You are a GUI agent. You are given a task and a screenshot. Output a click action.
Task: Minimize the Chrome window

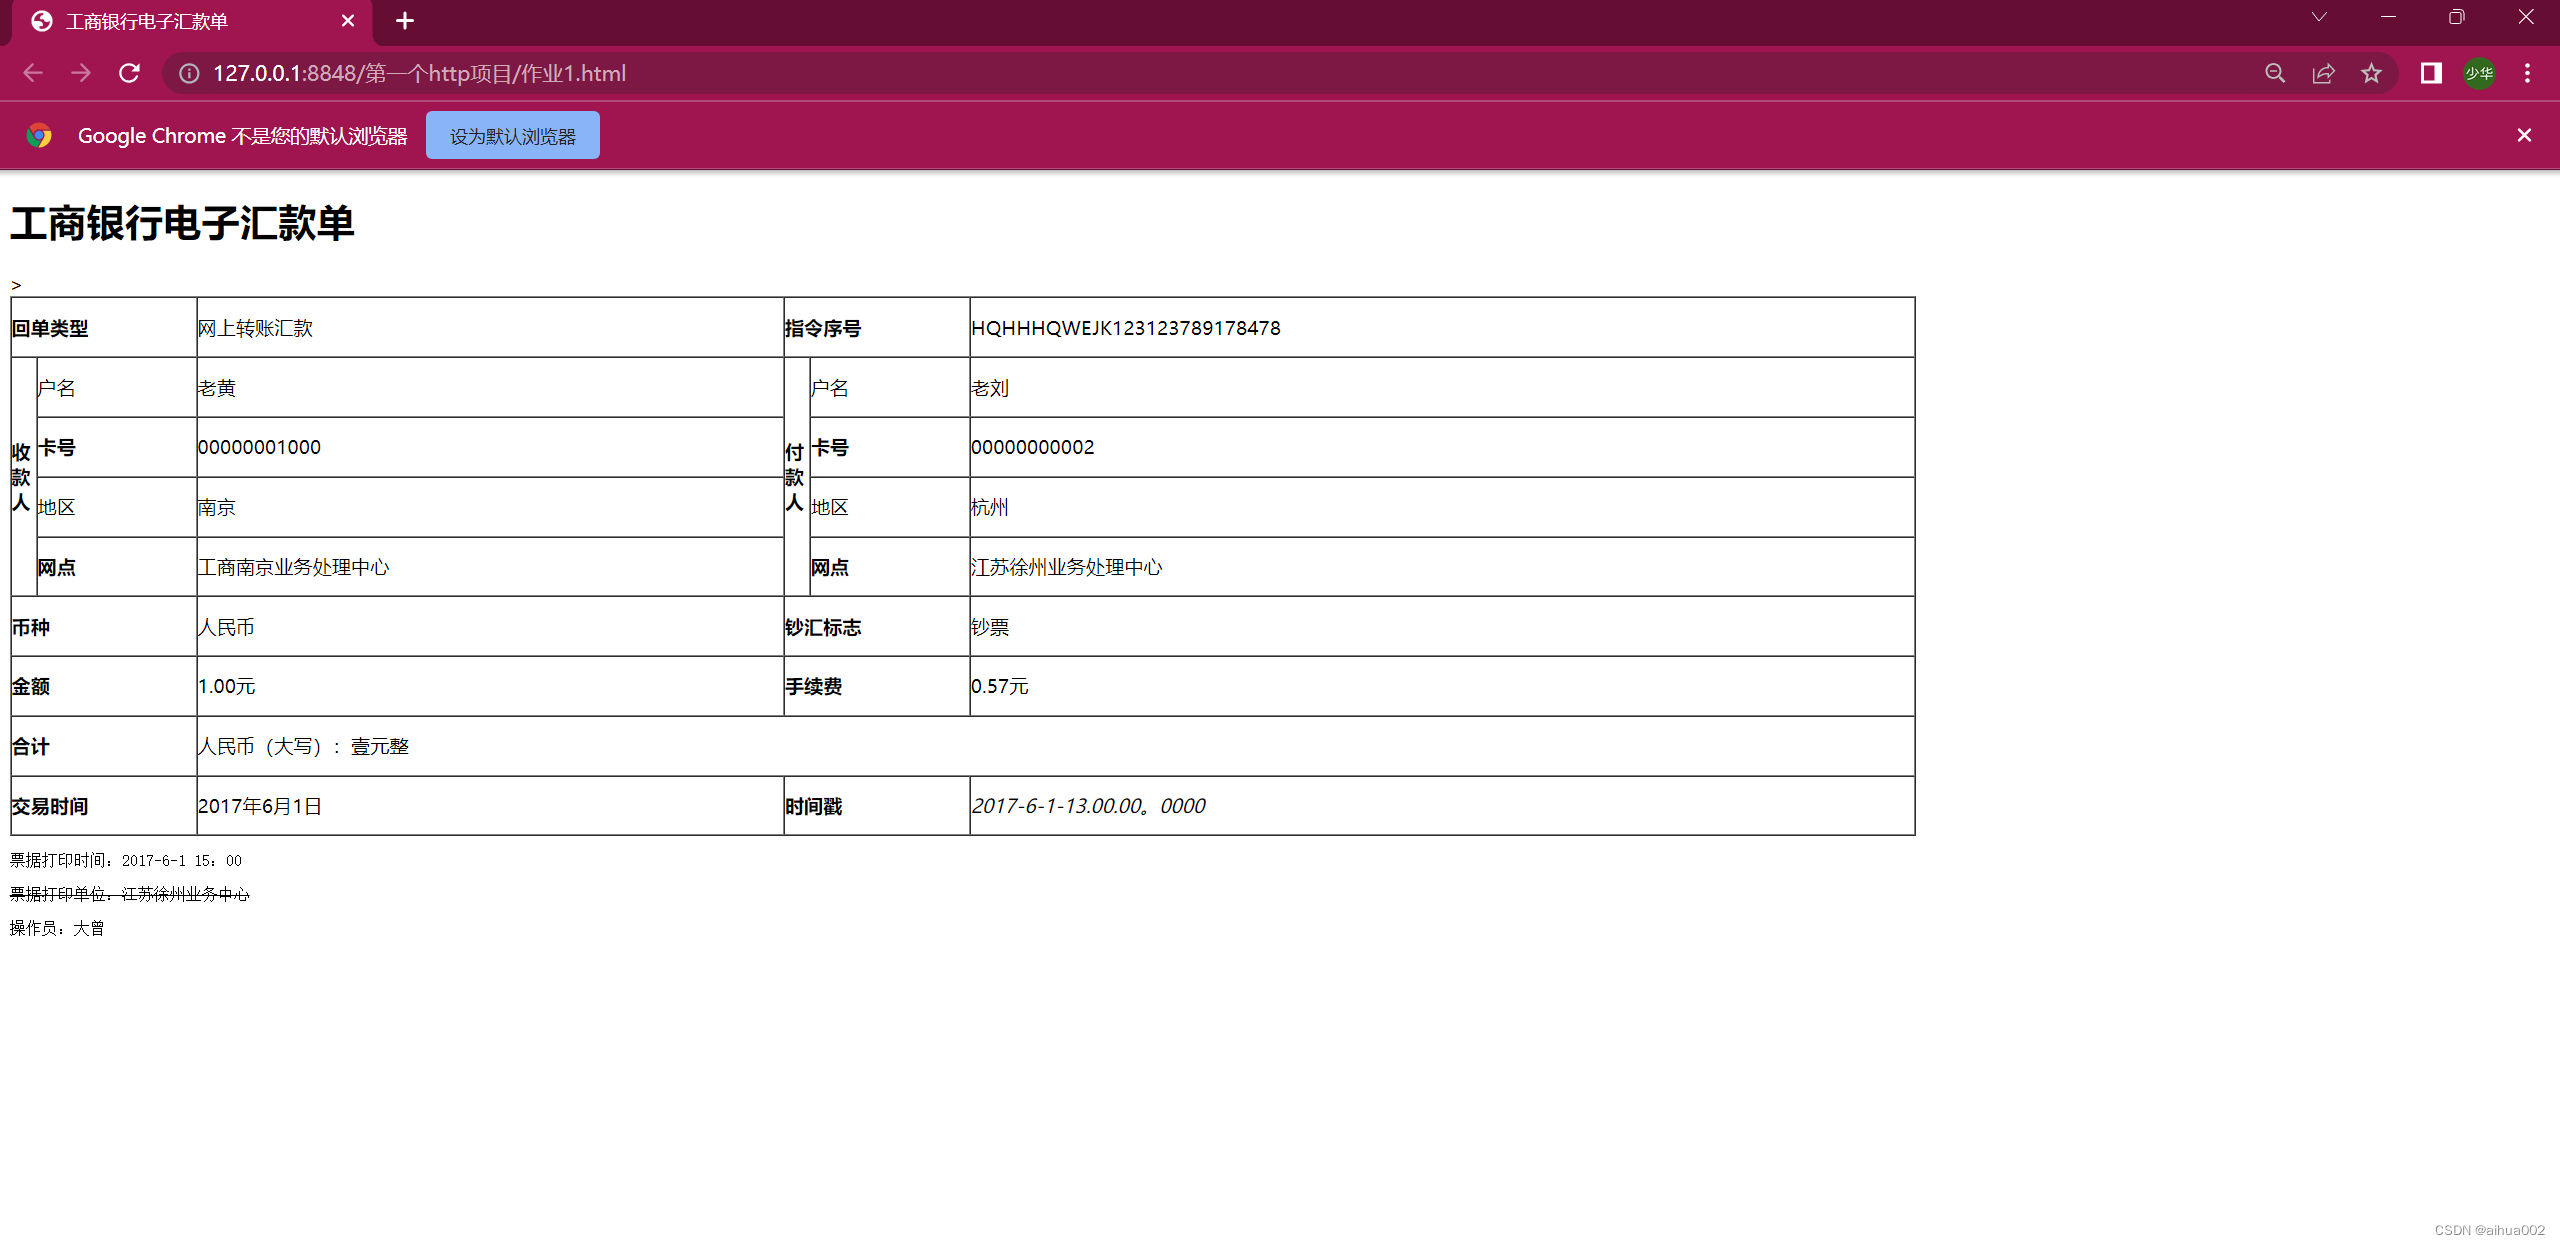click(2388, 17)
